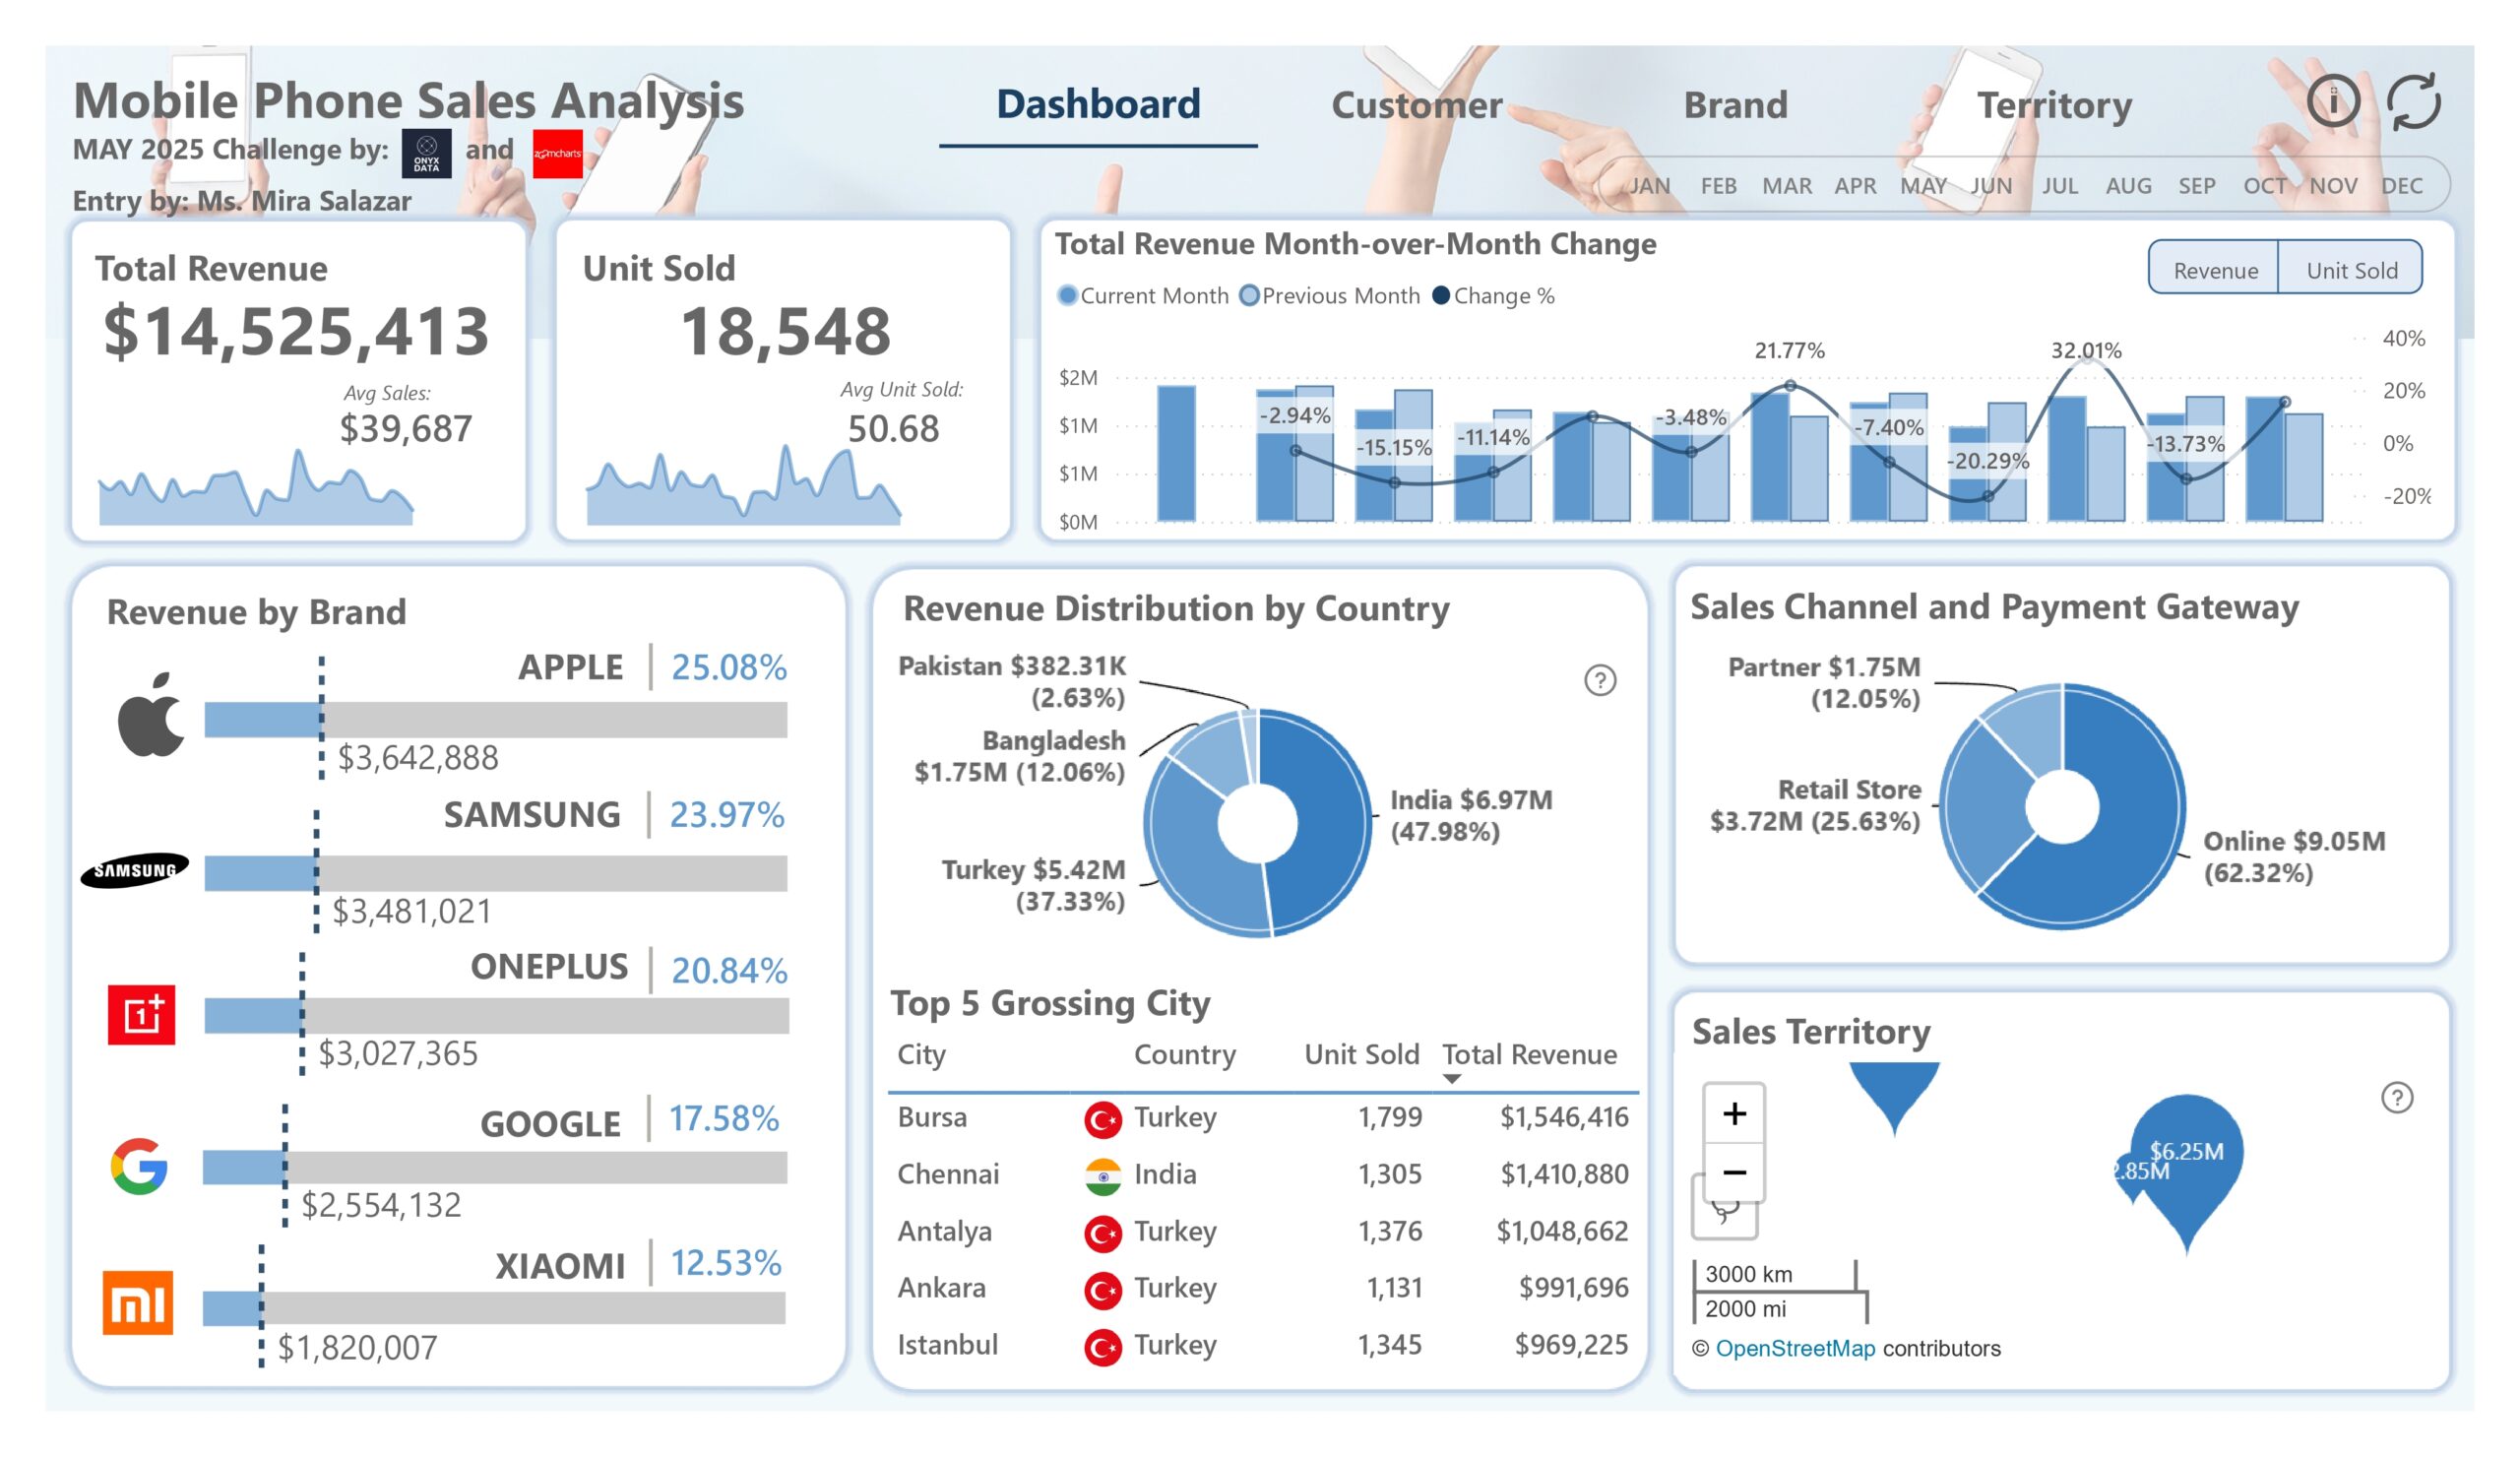
Task: Click Google $2,554,132 revenue value
Action: (381, 1205)
